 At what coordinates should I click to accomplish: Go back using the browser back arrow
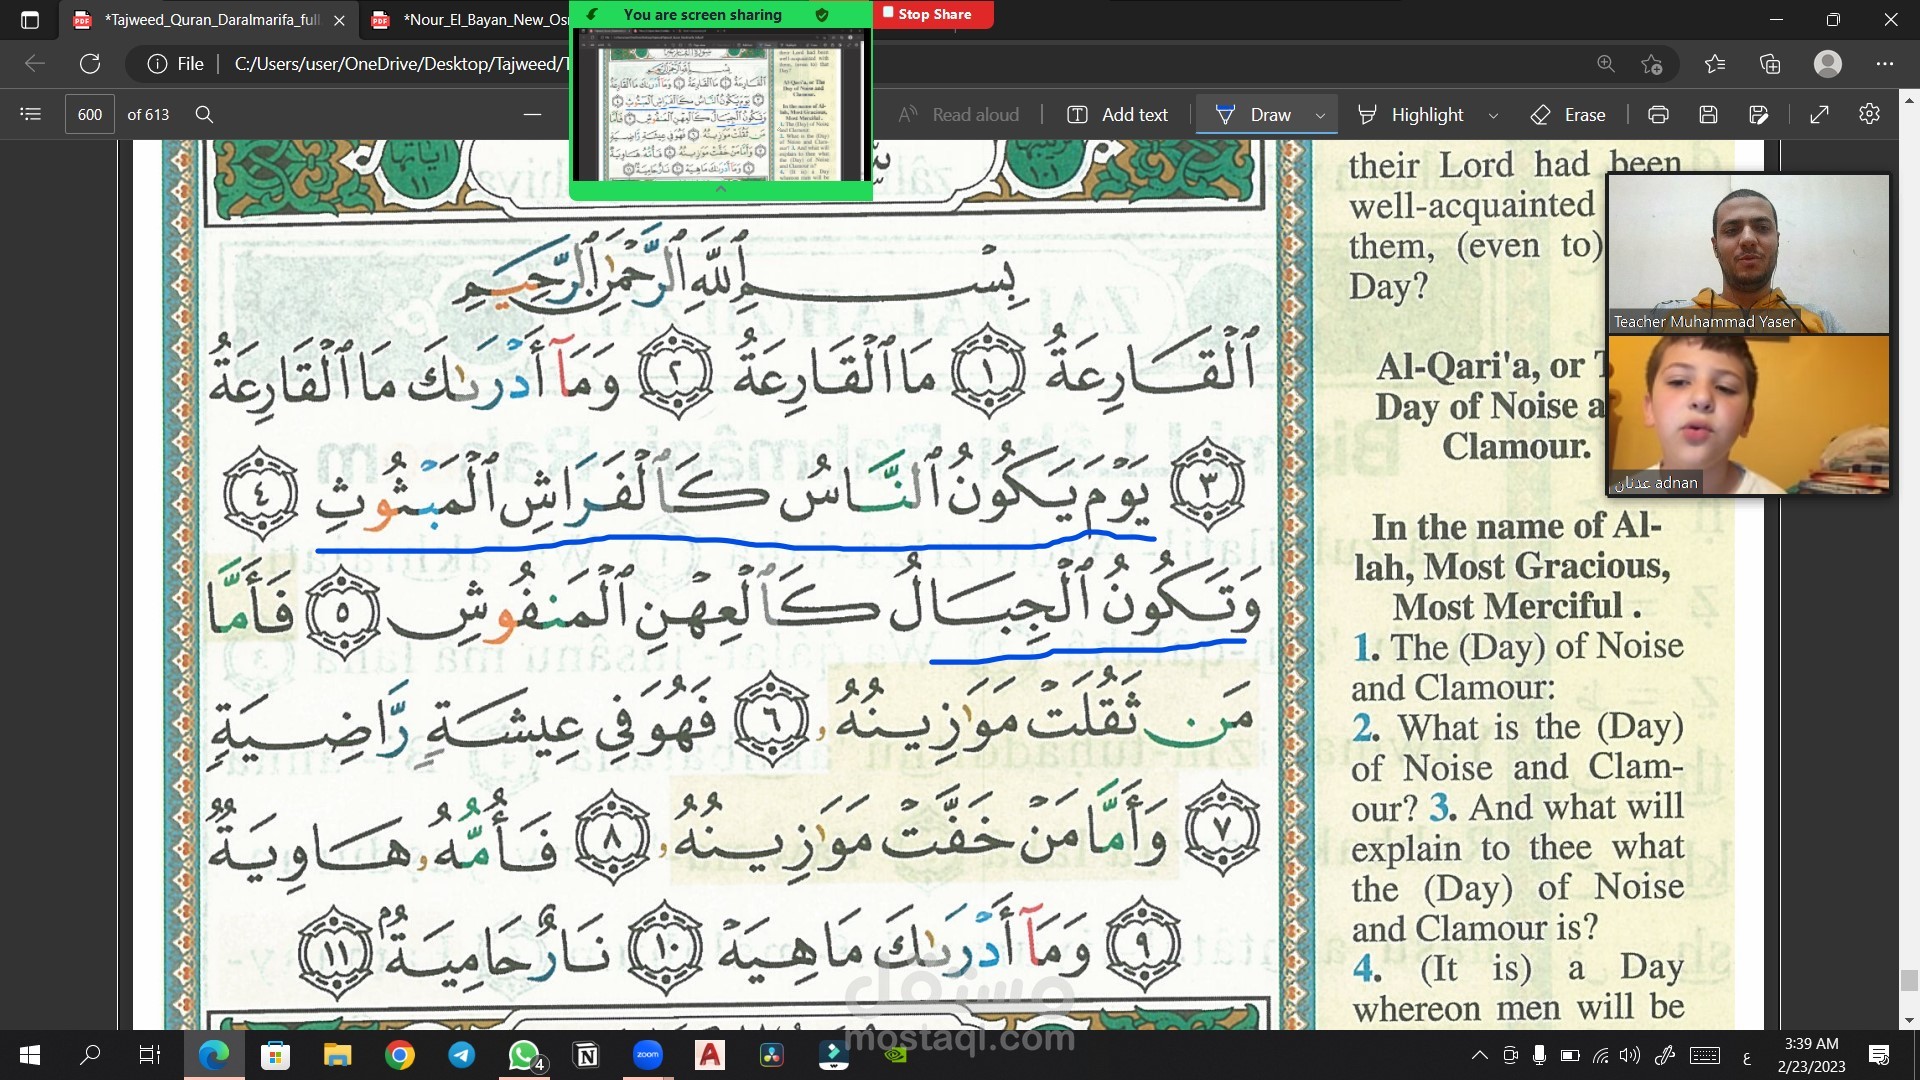pyautogui.click(x=35, y=64)
